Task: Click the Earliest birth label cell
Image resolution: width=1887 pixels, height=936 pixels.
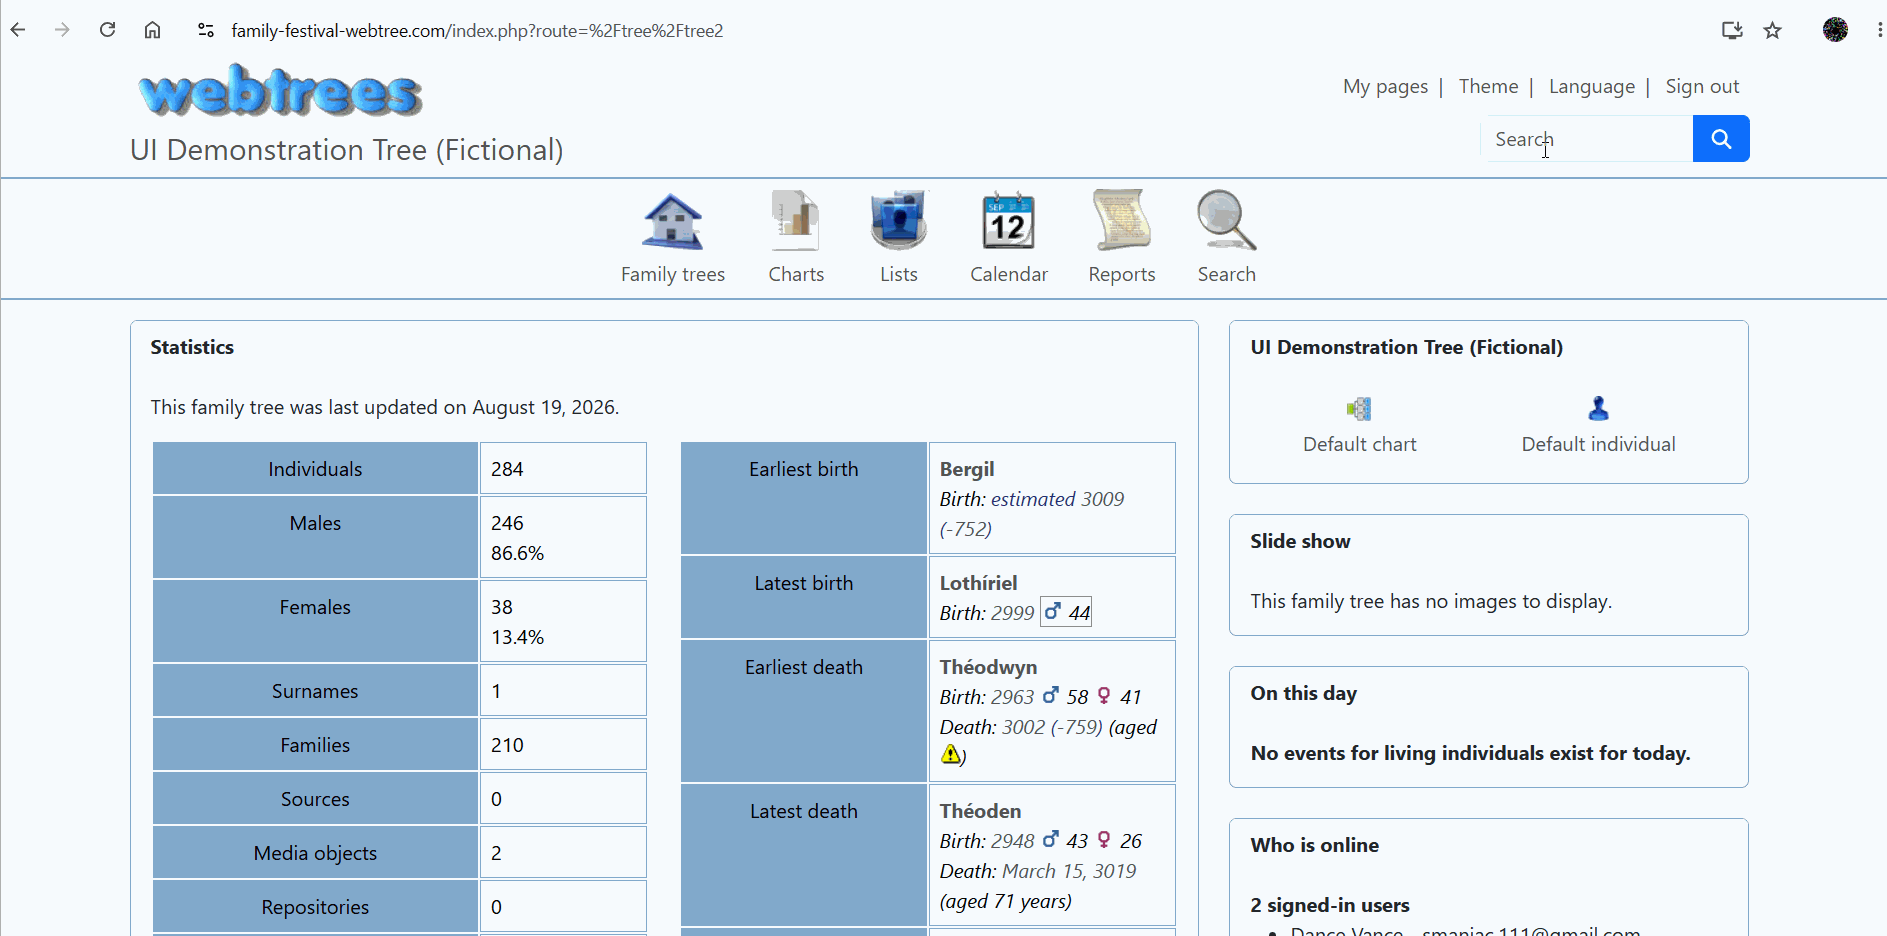Action: click(804, 498)
